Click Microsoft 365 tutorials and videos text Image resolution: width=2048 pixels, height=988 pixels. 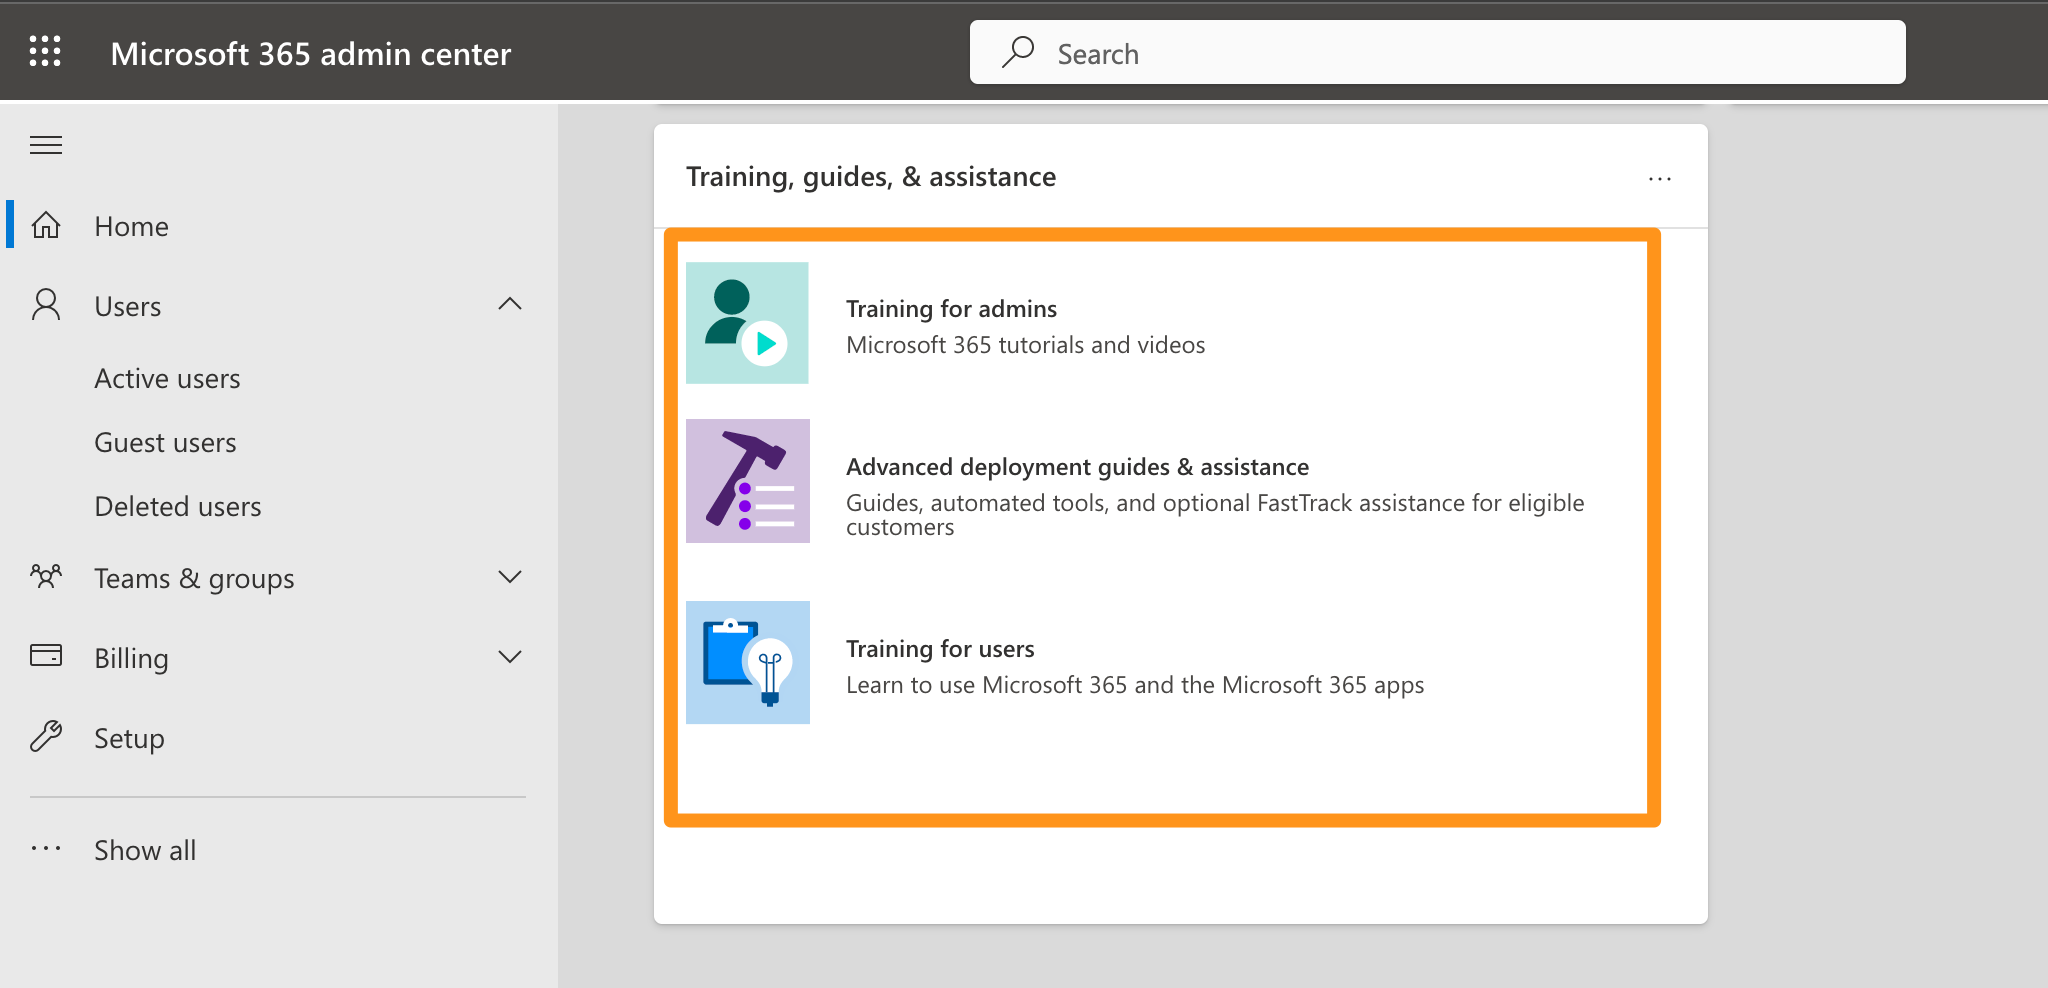[1025, 345]
